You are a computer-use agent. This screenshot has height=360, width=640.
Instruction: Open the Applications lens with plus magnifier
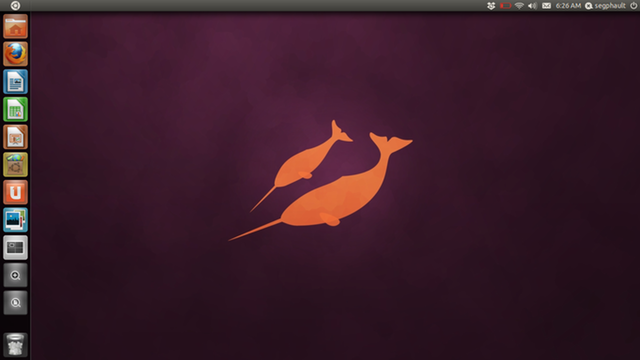click(x=16, y=275)
